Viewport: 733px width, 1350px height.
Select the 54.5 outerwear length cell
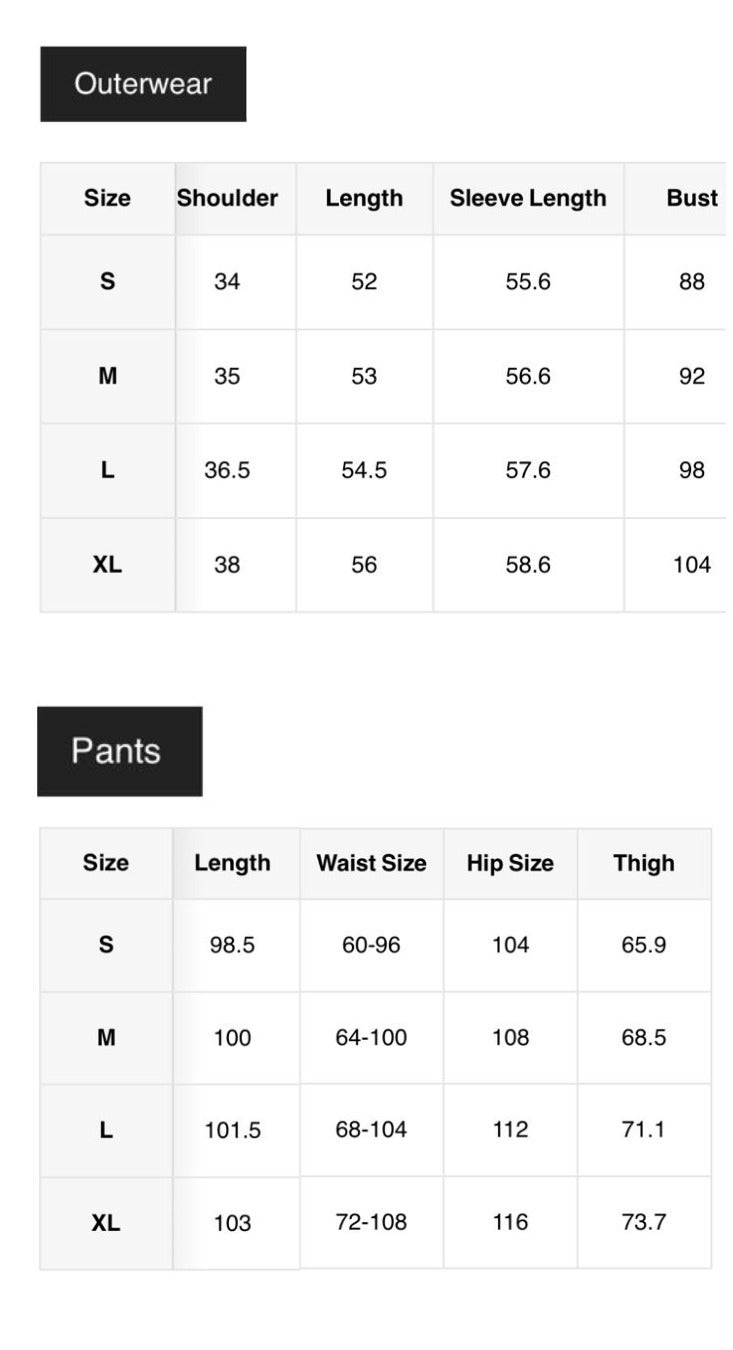tap(364, 470)
